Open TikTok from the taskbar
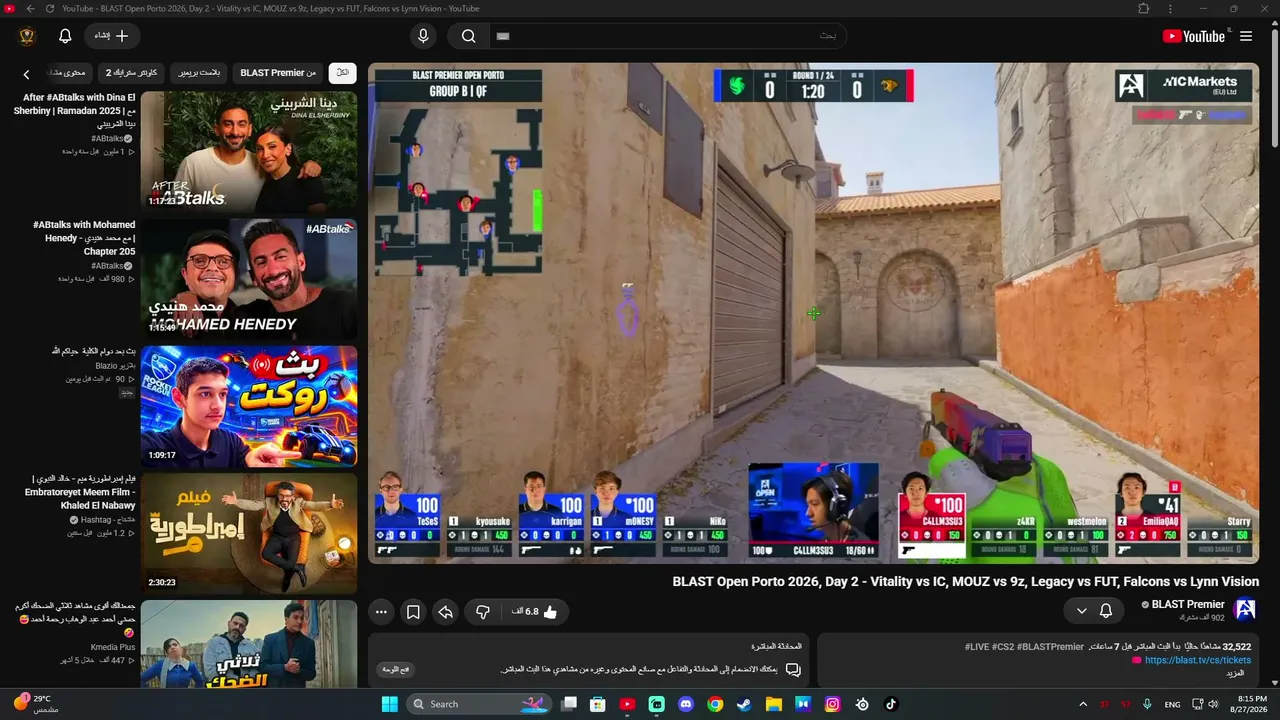Viewport: 1280px width, 720px height. [x=891, y=704]
